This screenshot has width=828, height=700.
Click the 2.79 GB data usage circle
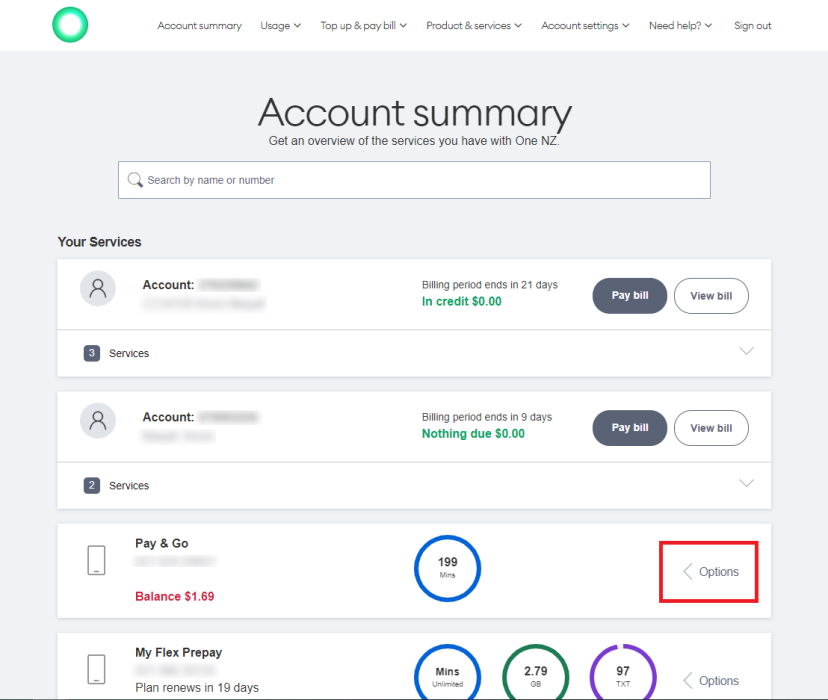pos(535,671)
